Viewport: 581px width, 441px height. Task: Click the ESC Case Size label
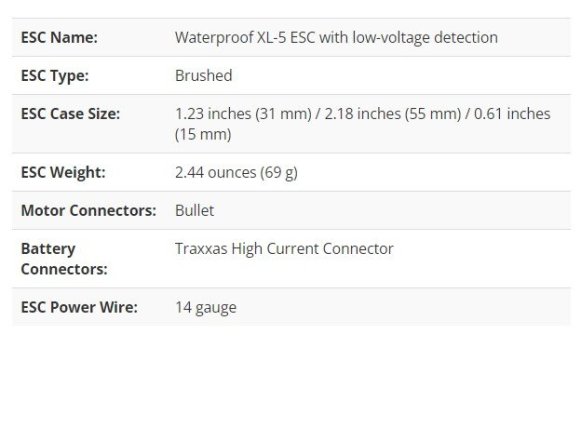[x=70, y=114]
